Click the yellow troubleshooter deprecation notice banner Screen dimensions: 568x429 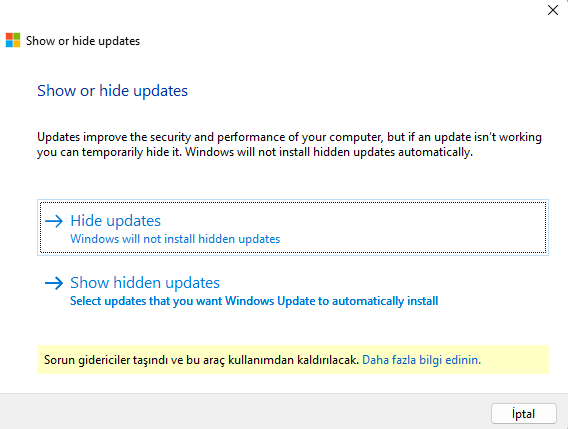(293, 359)
